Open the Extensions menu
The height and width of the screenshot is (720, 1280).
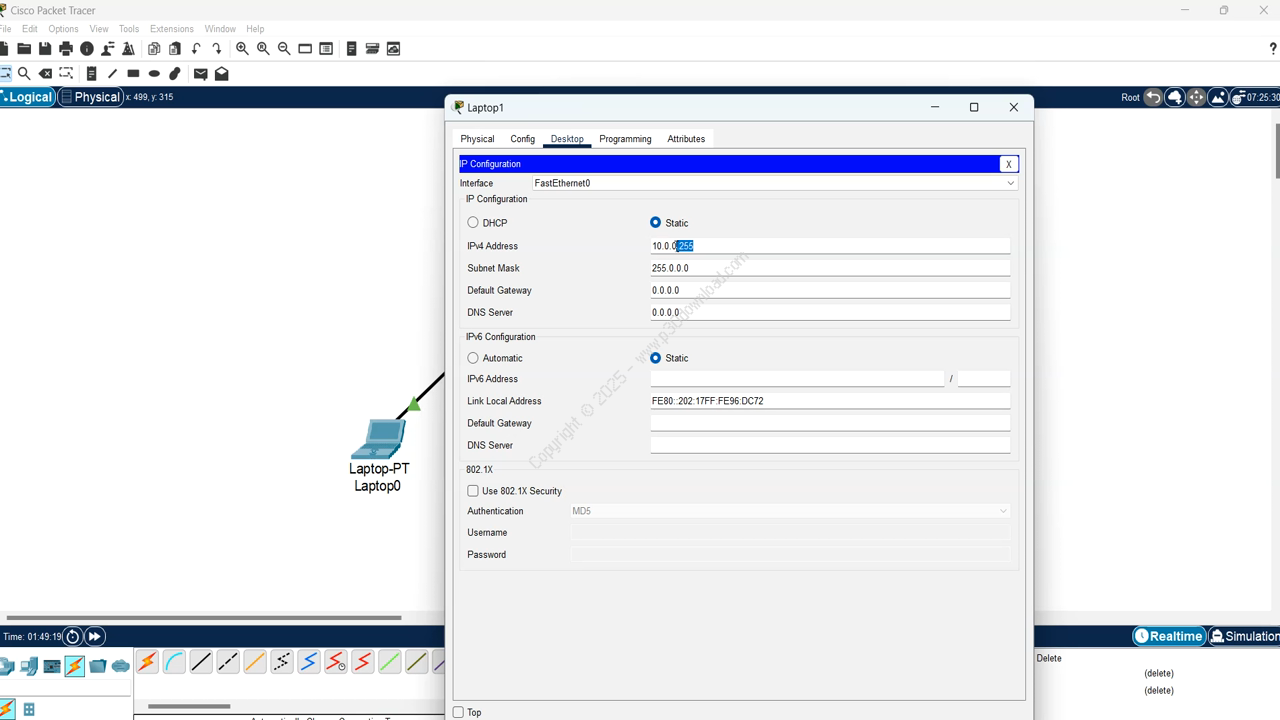coord(172,29)
